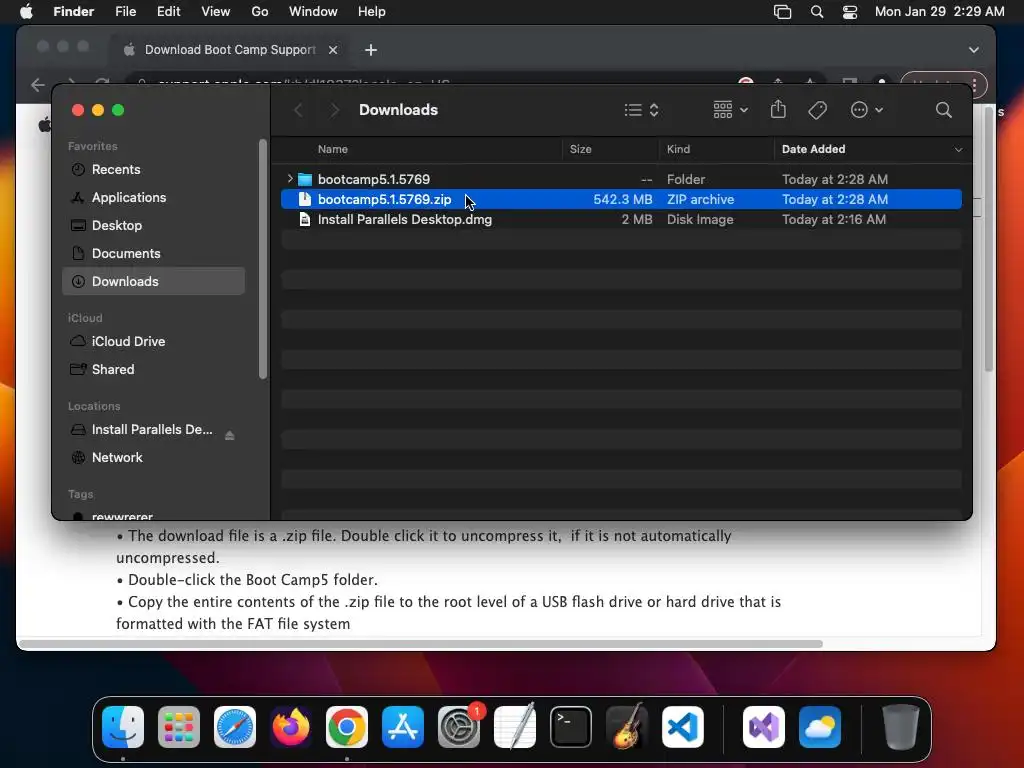Launch Firefox from the Dock
This screenshot has width=1024, height=768.
291,726
